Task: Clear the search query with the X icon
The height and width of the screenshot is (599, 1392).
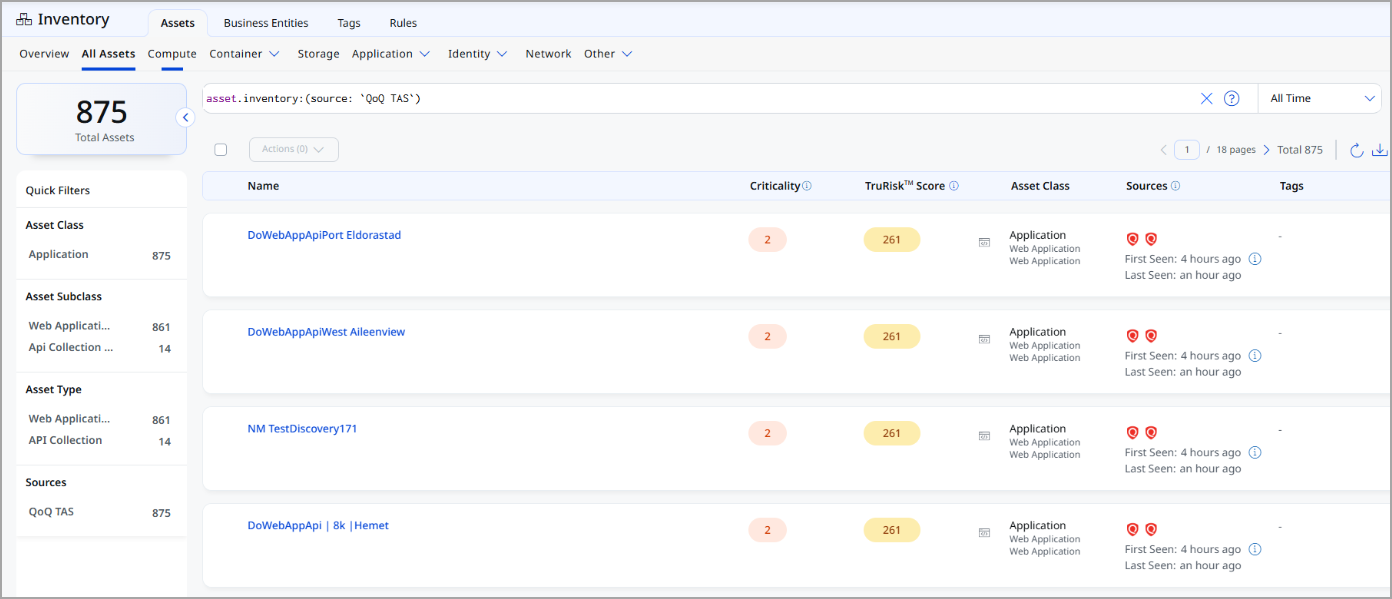Action: click(1206, 98)
